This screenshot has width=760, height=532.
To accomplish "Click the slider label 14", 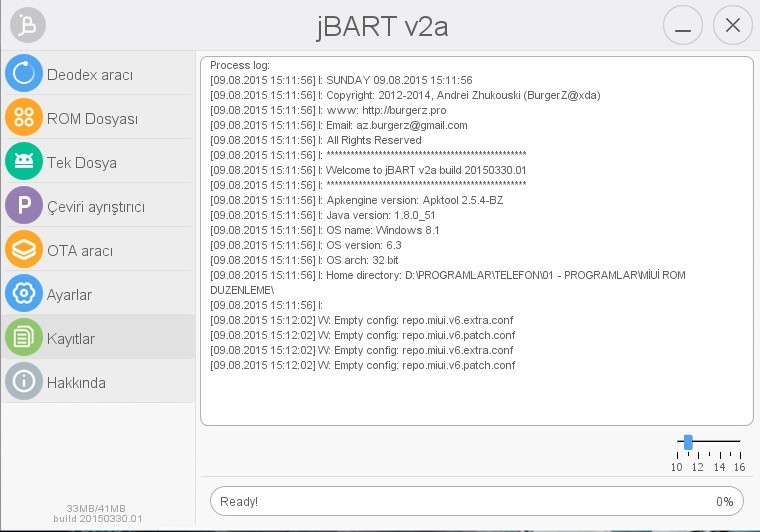I will tap(719, 467).
